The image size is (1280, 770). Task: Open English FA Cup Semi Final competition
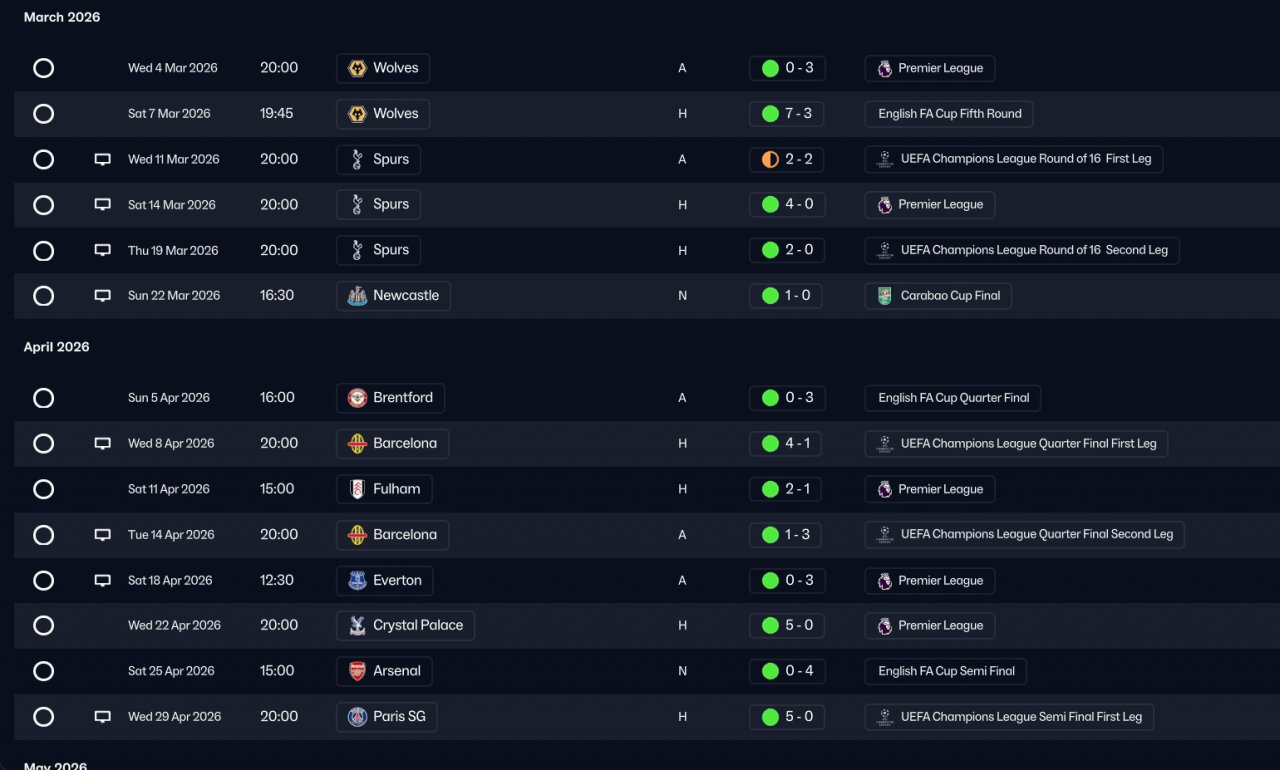coord(946,671)
